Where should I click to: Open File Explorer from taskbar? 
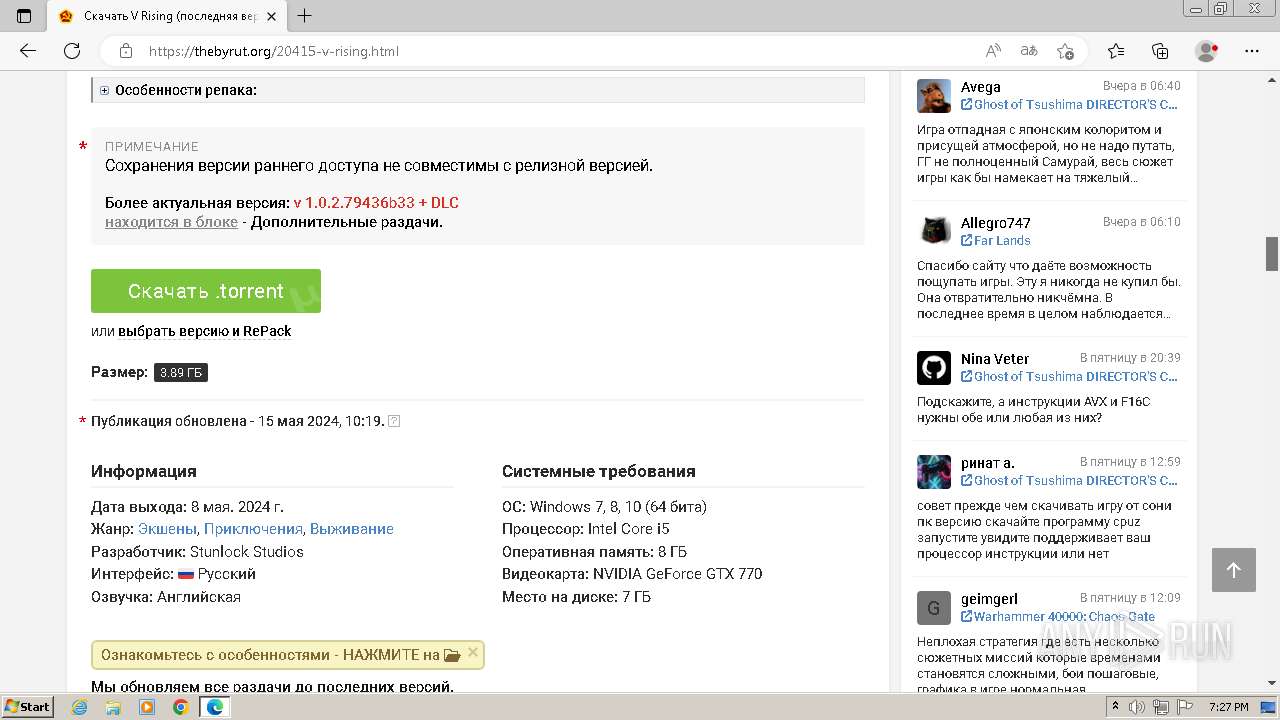(113, 707)
